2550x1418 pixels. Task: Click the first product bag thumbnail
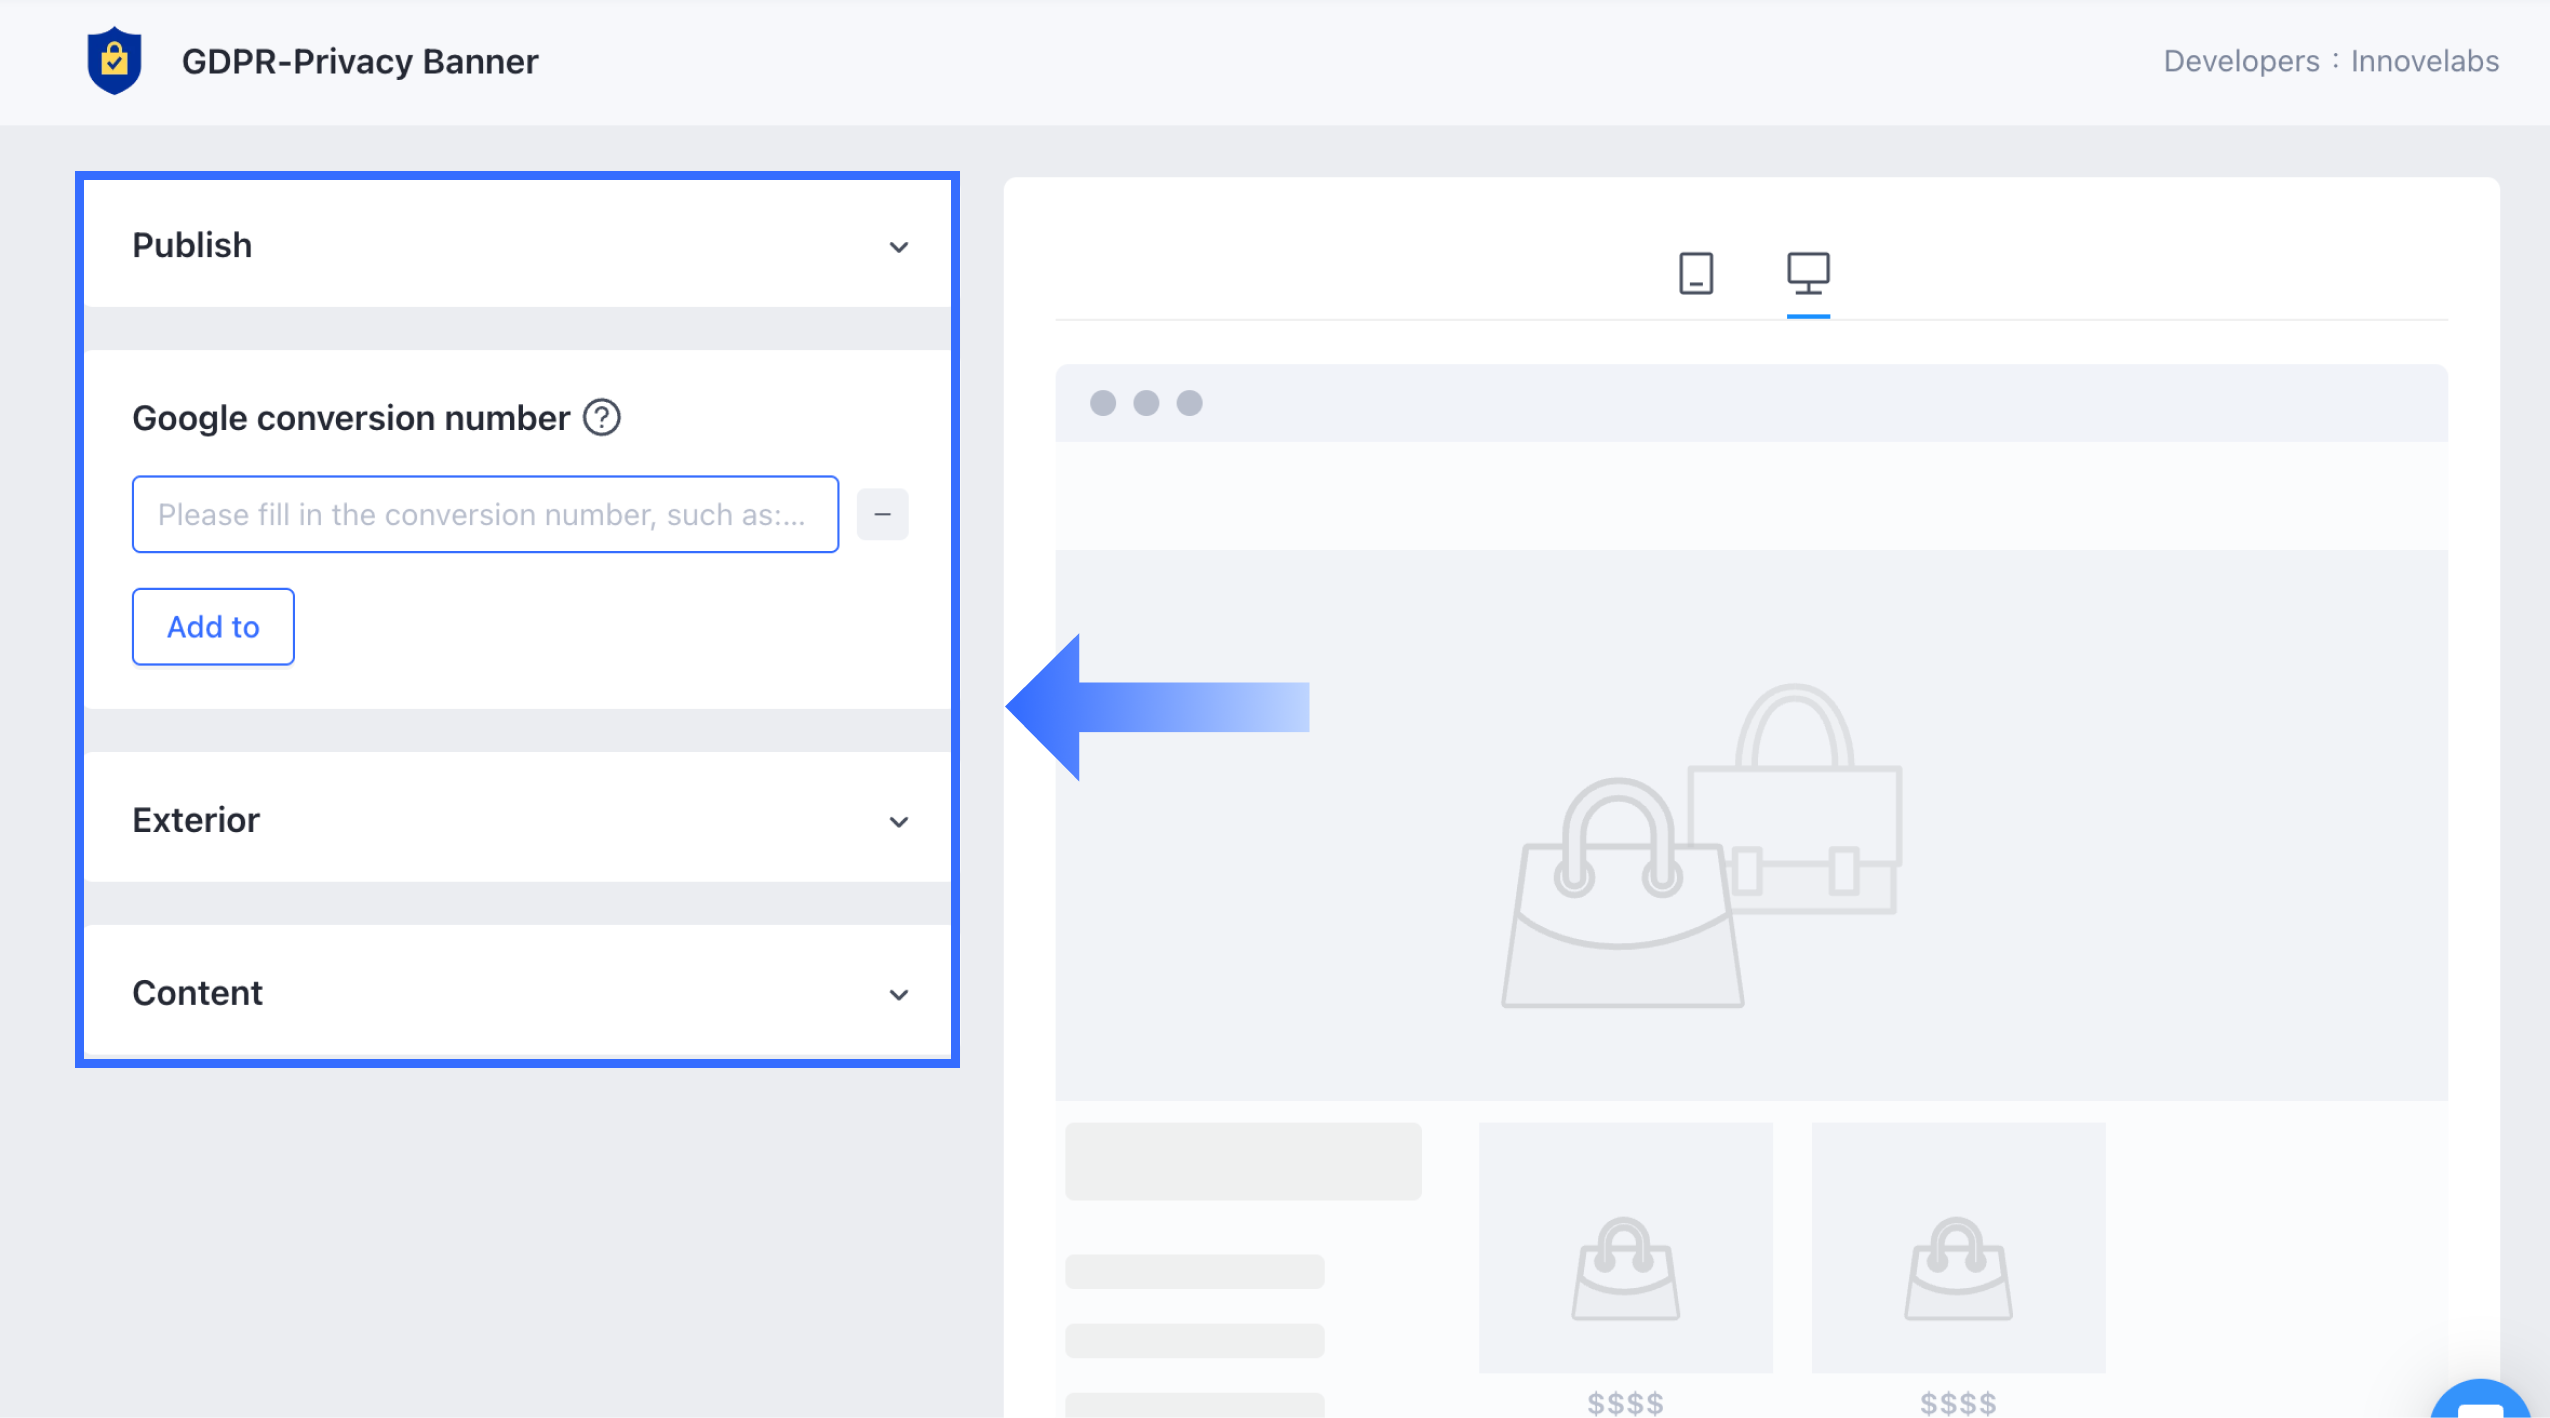point(1625,1268)
